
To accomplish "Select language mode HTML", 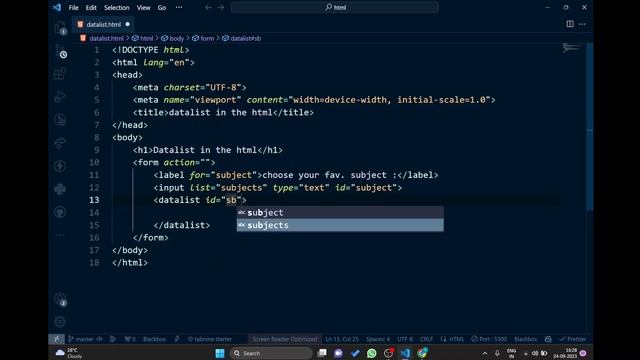I will (452, 339).
